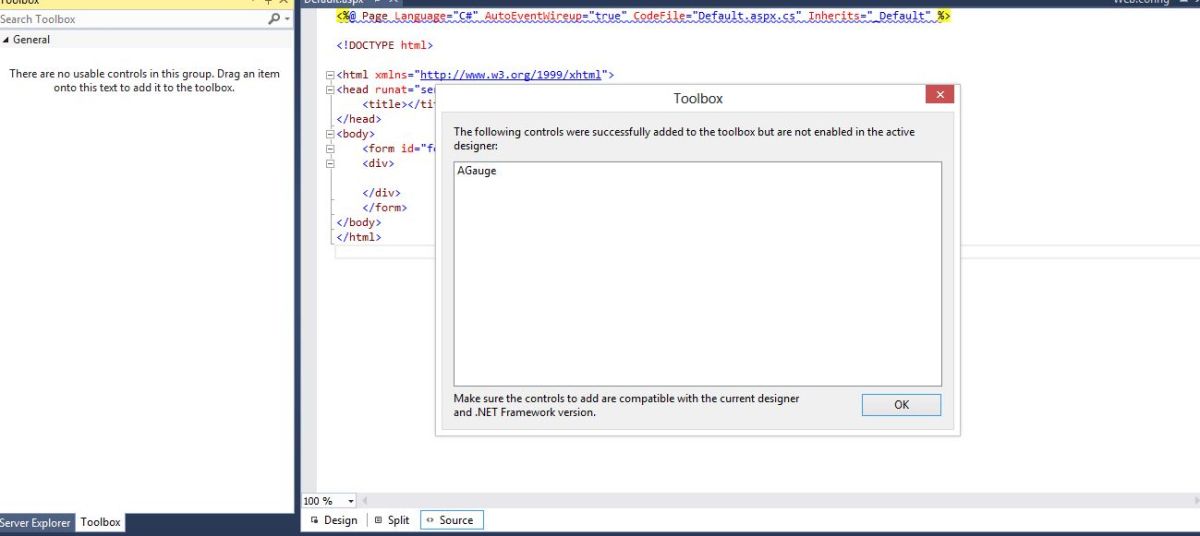This screenshot has width=1200, height=536.
Task: Click the closing </div> tag in the code
Action: (381, 193)
